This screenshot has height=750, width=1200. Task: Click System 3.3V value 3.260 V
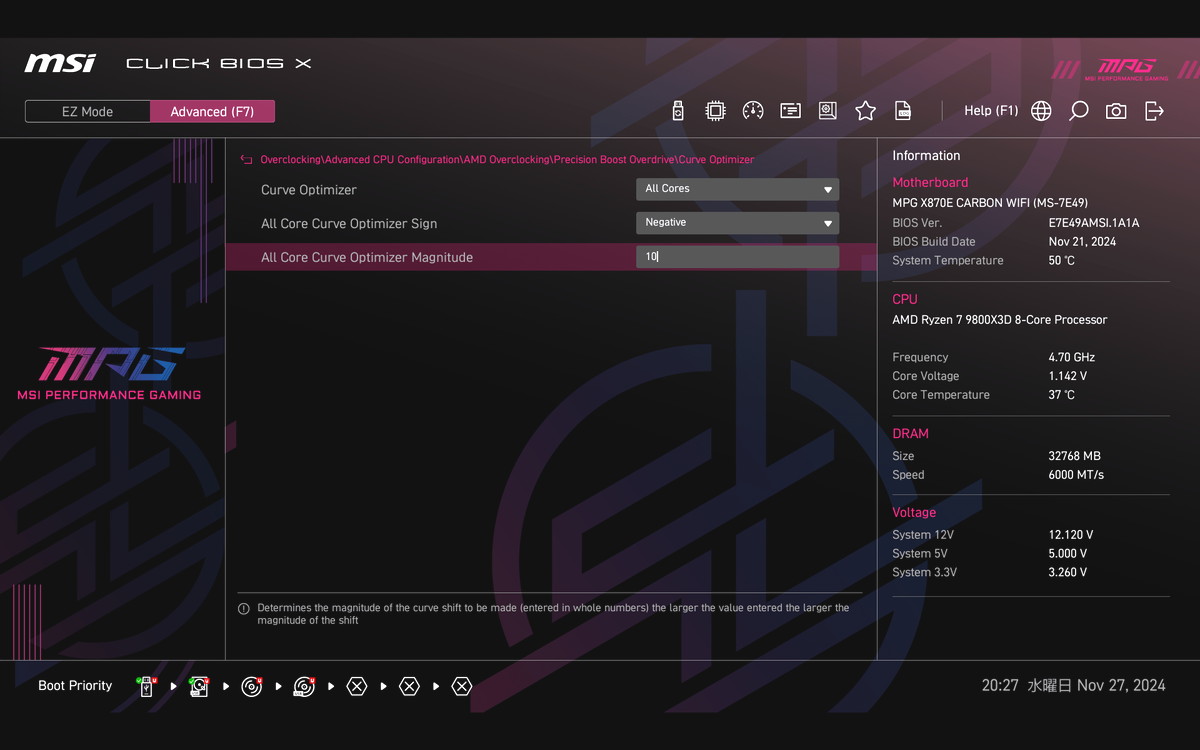(x=1068, y=573)
